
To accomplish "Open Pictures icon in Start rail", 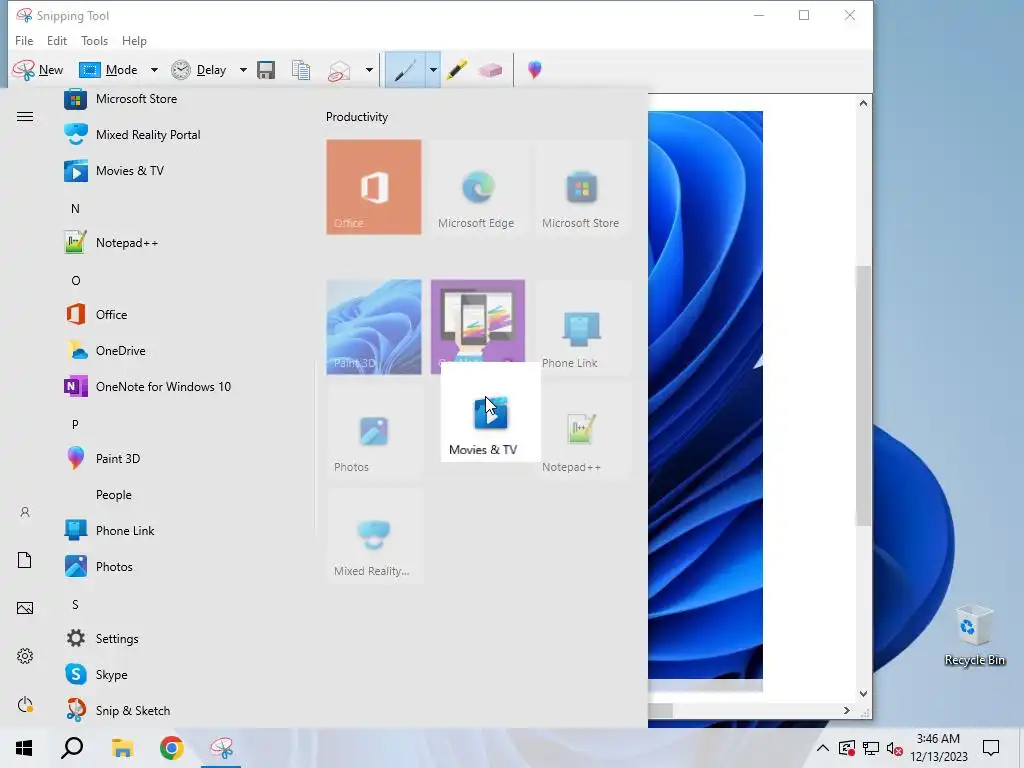I will [25, 608].
